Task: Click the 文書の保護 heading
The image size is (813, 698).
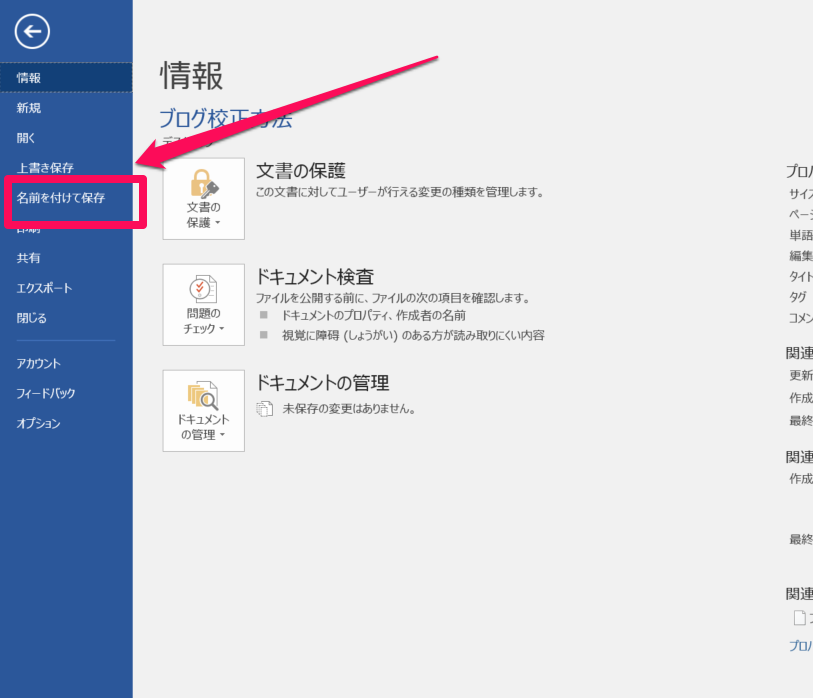Action: point(301,171)
